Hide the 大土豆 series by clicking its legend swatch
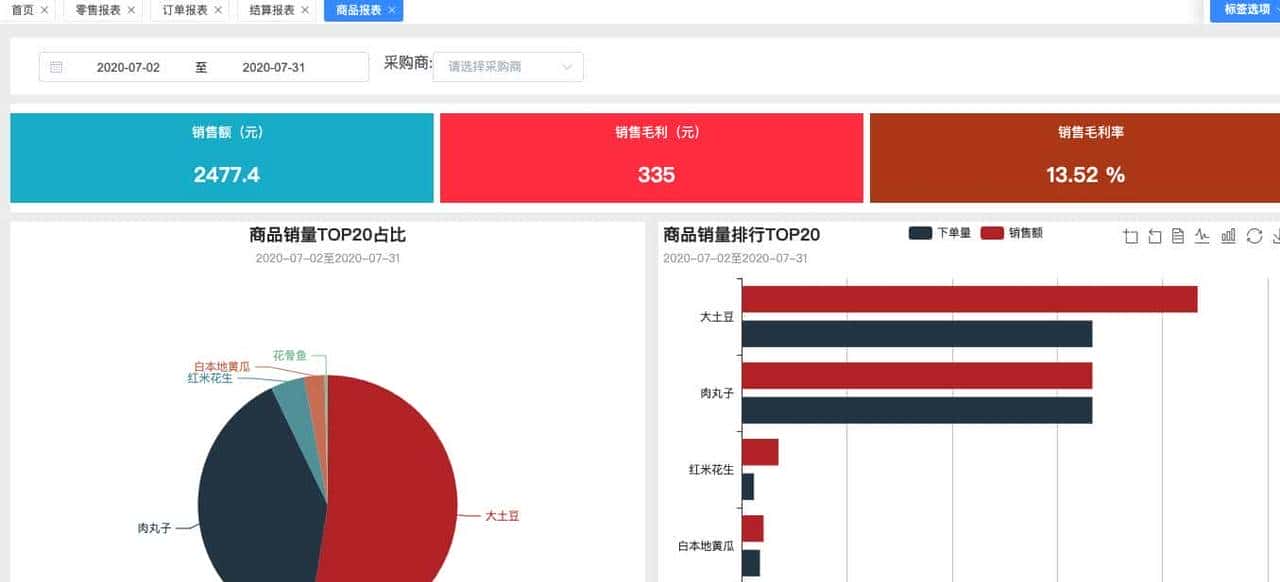Viewport: 1280px width, 582px height. pos(503,515)
